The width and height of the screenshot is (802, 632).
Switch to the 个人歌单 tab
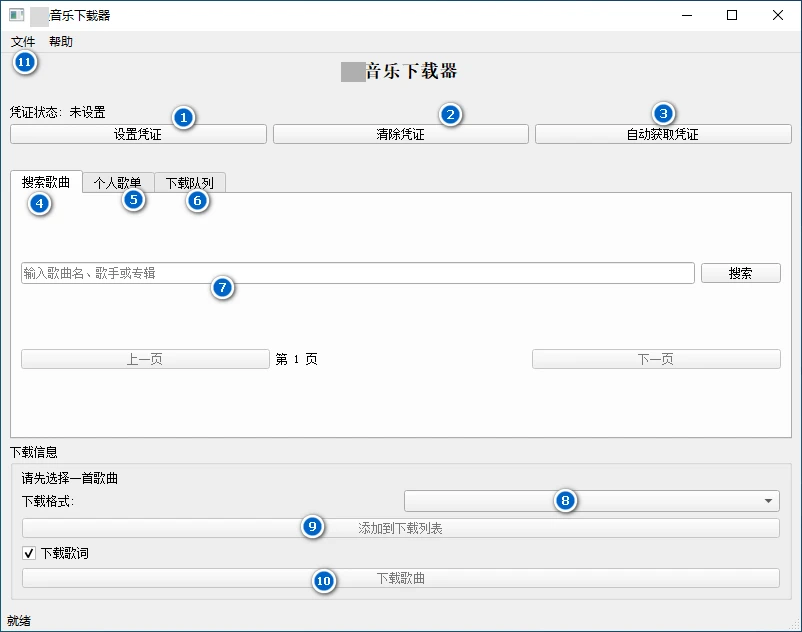pos(118,183)
